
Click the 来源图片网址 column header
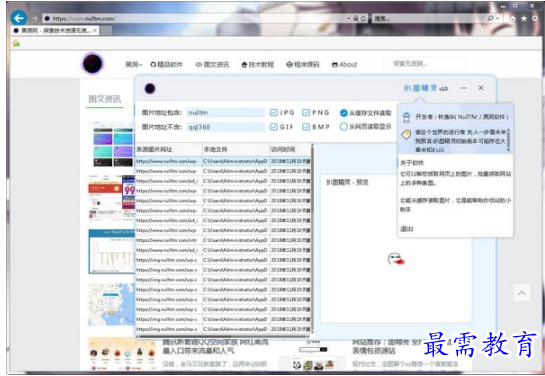tap(169, 149)
